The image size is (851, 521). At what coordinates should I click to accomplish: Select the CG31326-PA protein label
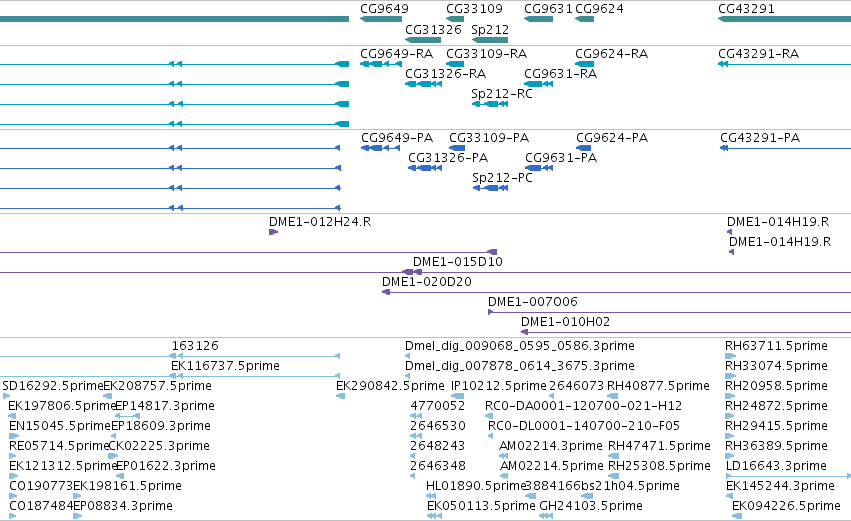[448, 158]
